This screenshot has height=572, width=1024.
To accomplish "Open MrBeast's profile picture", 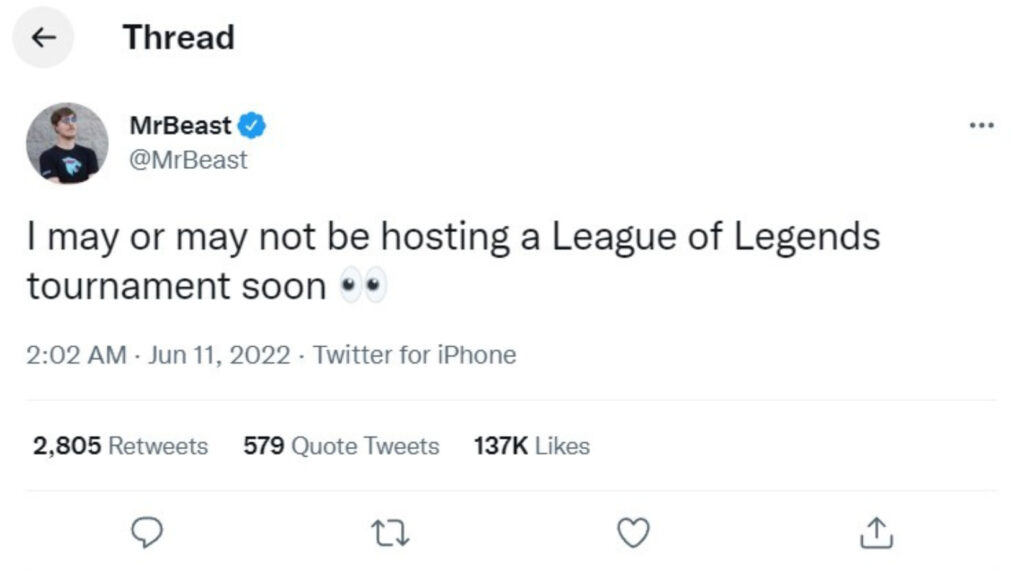I will click(x=67, y=143).
